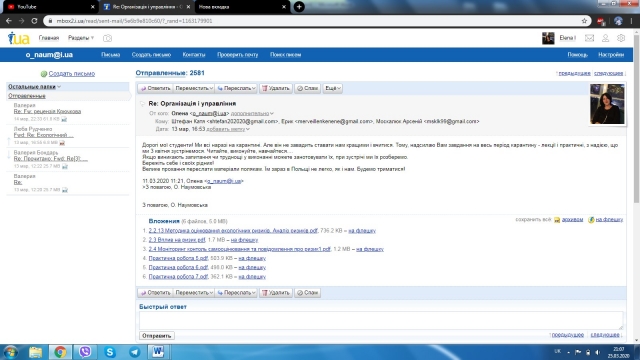Open the Письма menu item
This screenshot has width=640, height=360.
pos(111,55)
